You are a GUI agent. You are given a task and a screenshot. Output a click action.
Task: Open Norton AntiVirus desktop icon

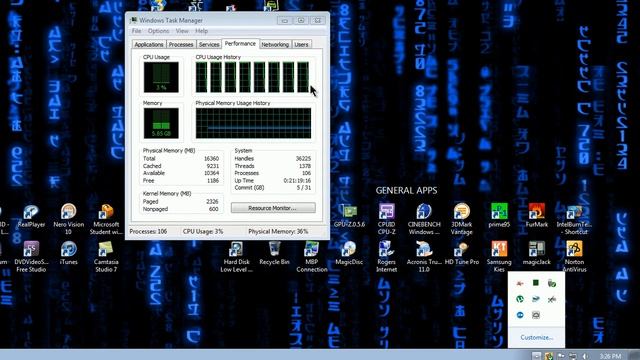tap(574, 257)
